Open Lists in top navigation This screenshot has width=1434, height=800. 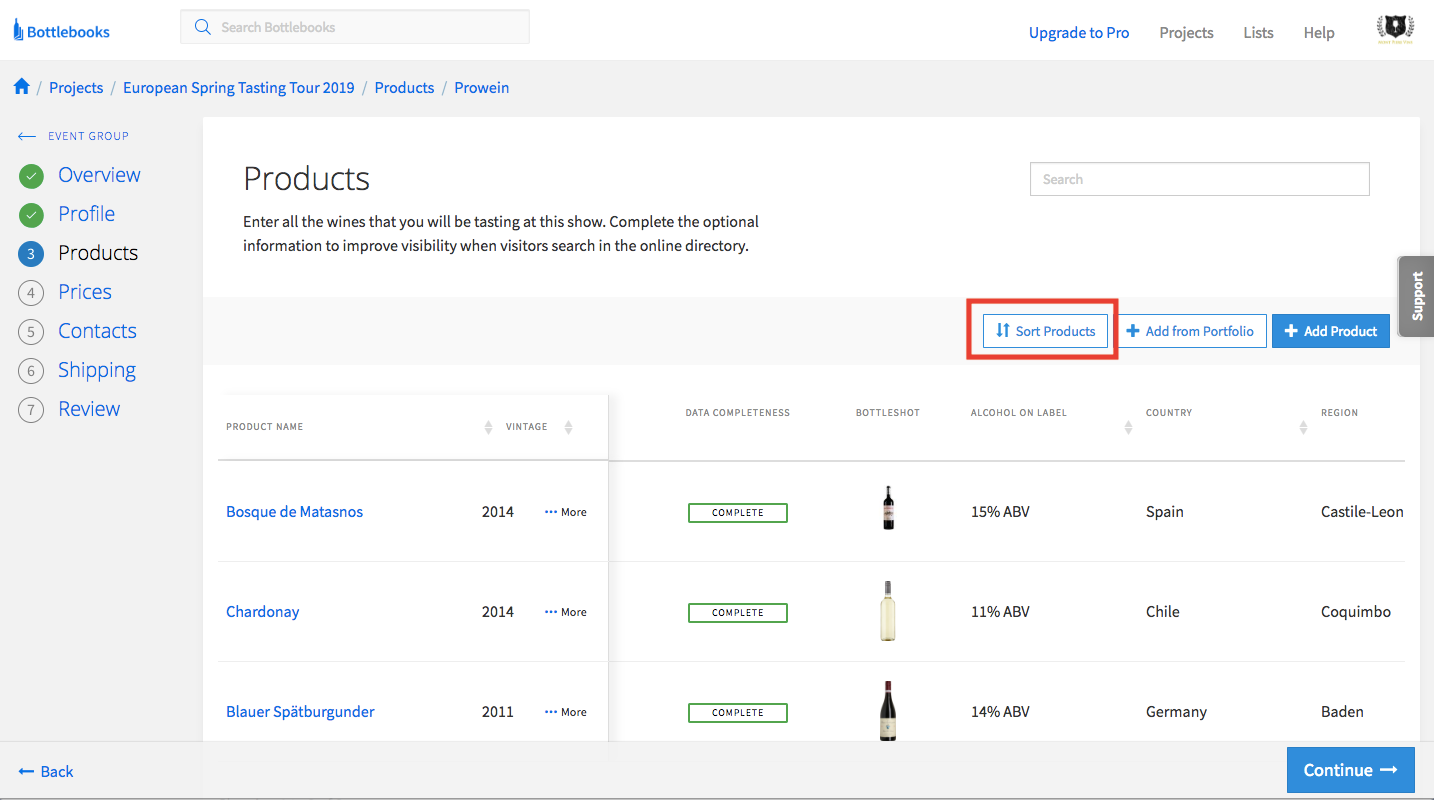1258,33
